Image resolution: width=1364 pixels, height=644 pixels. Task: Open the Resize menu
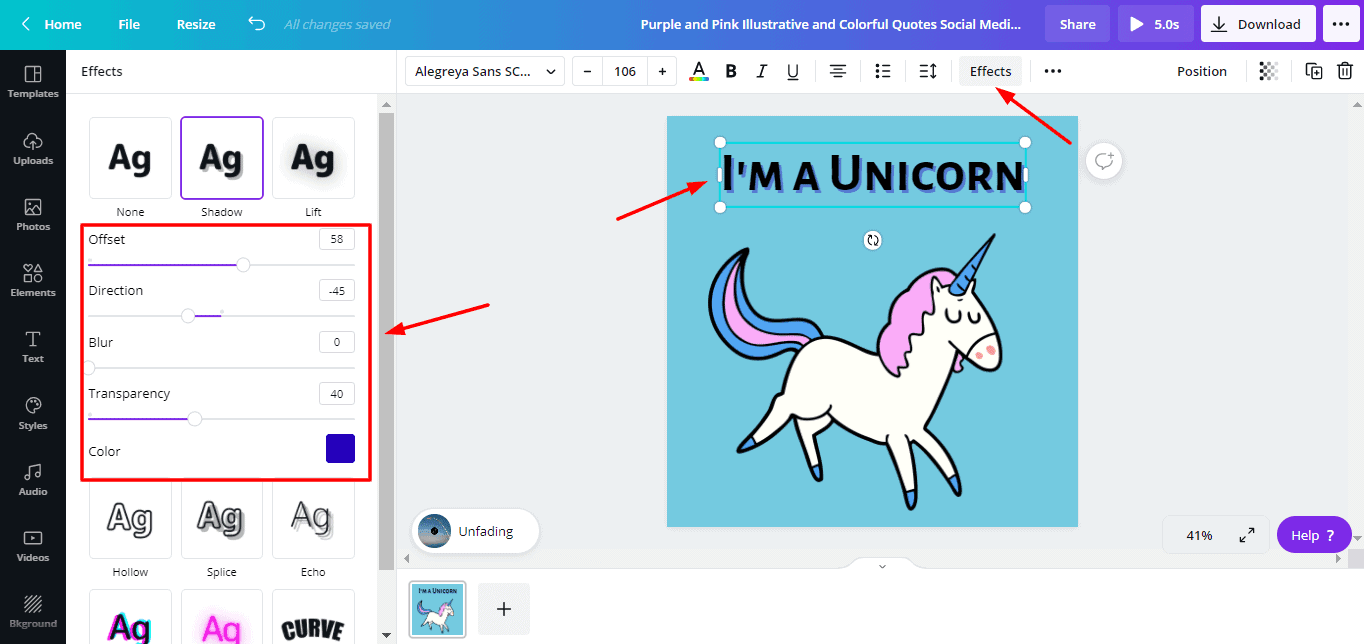pyautogui.click(x=196, y=24)
